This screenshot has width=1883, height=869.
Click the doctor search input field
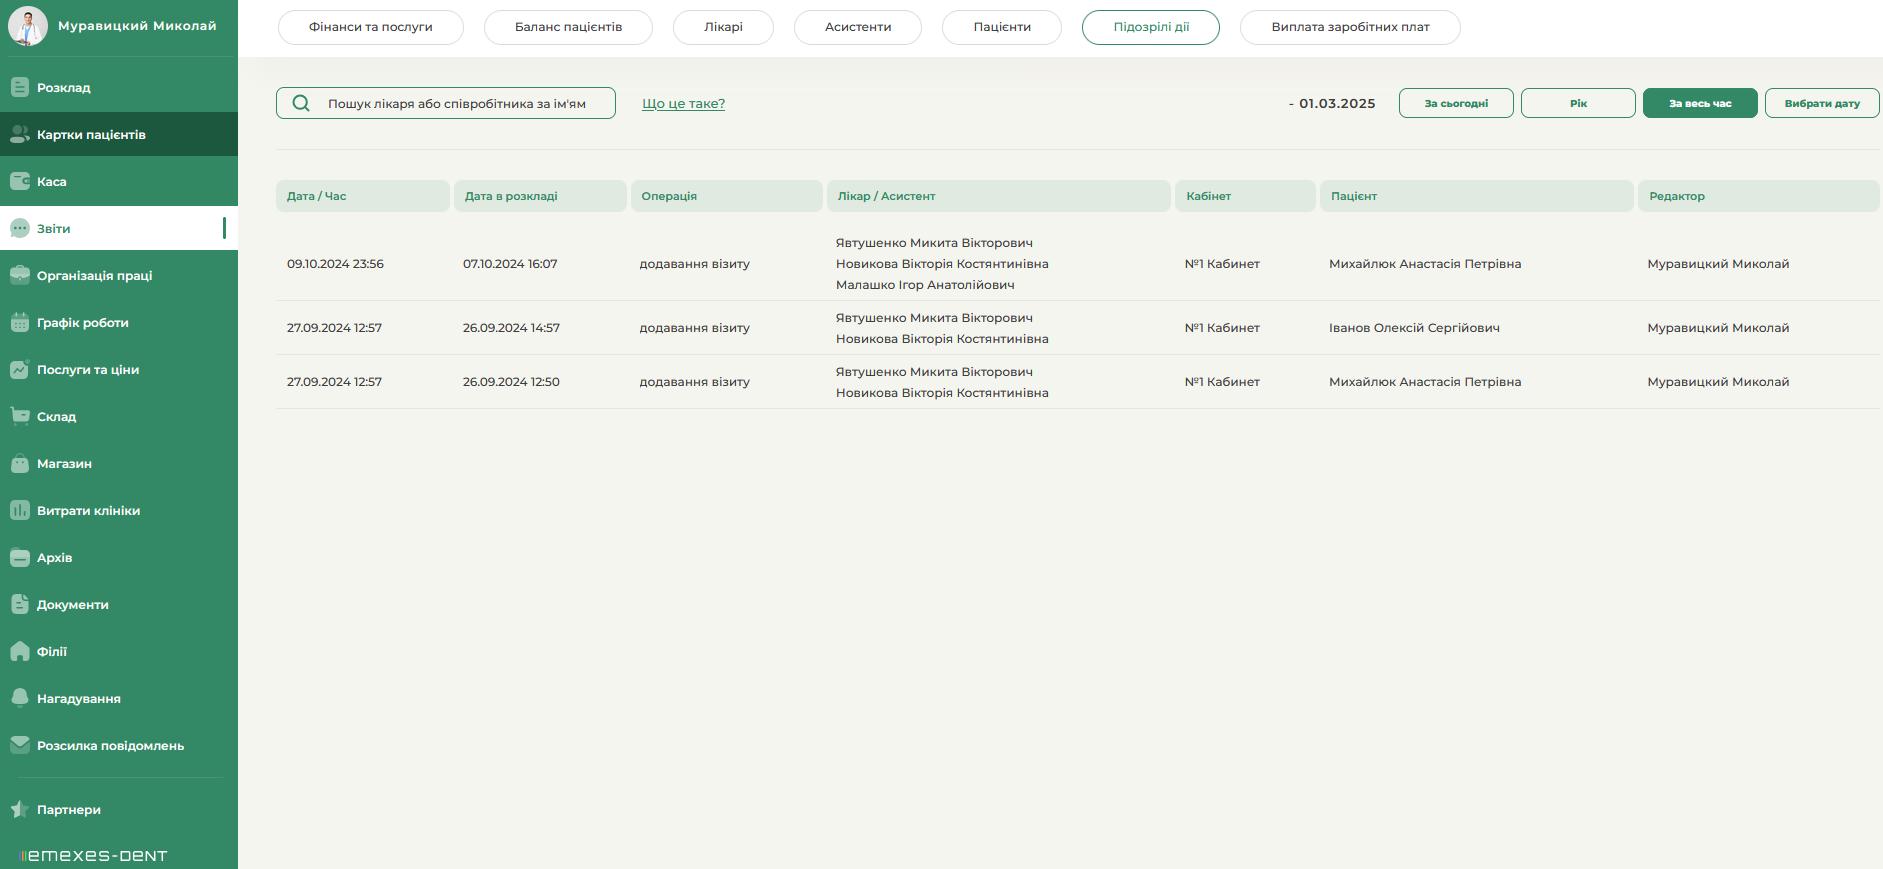pyautogui.click(x=446, y=103)
